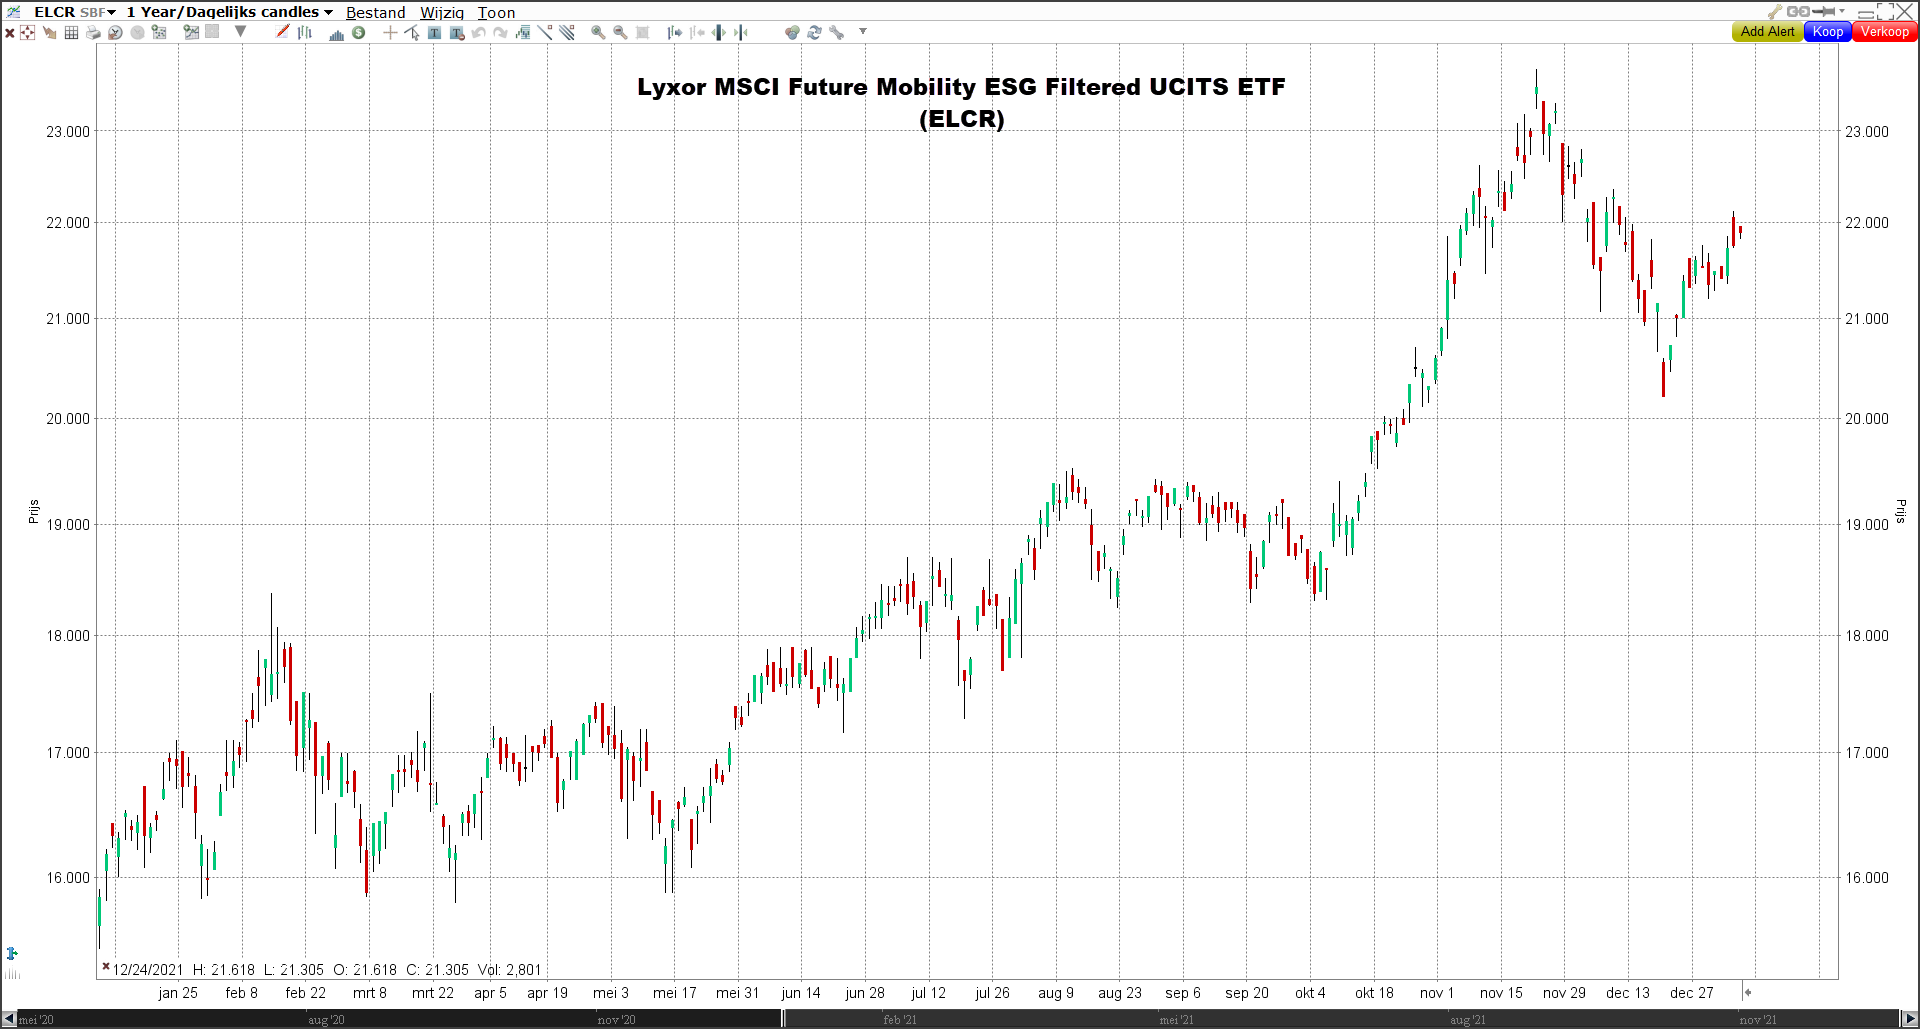Click the Add Alert button
1920x1029 pixels.
[x=1767, y=32]
